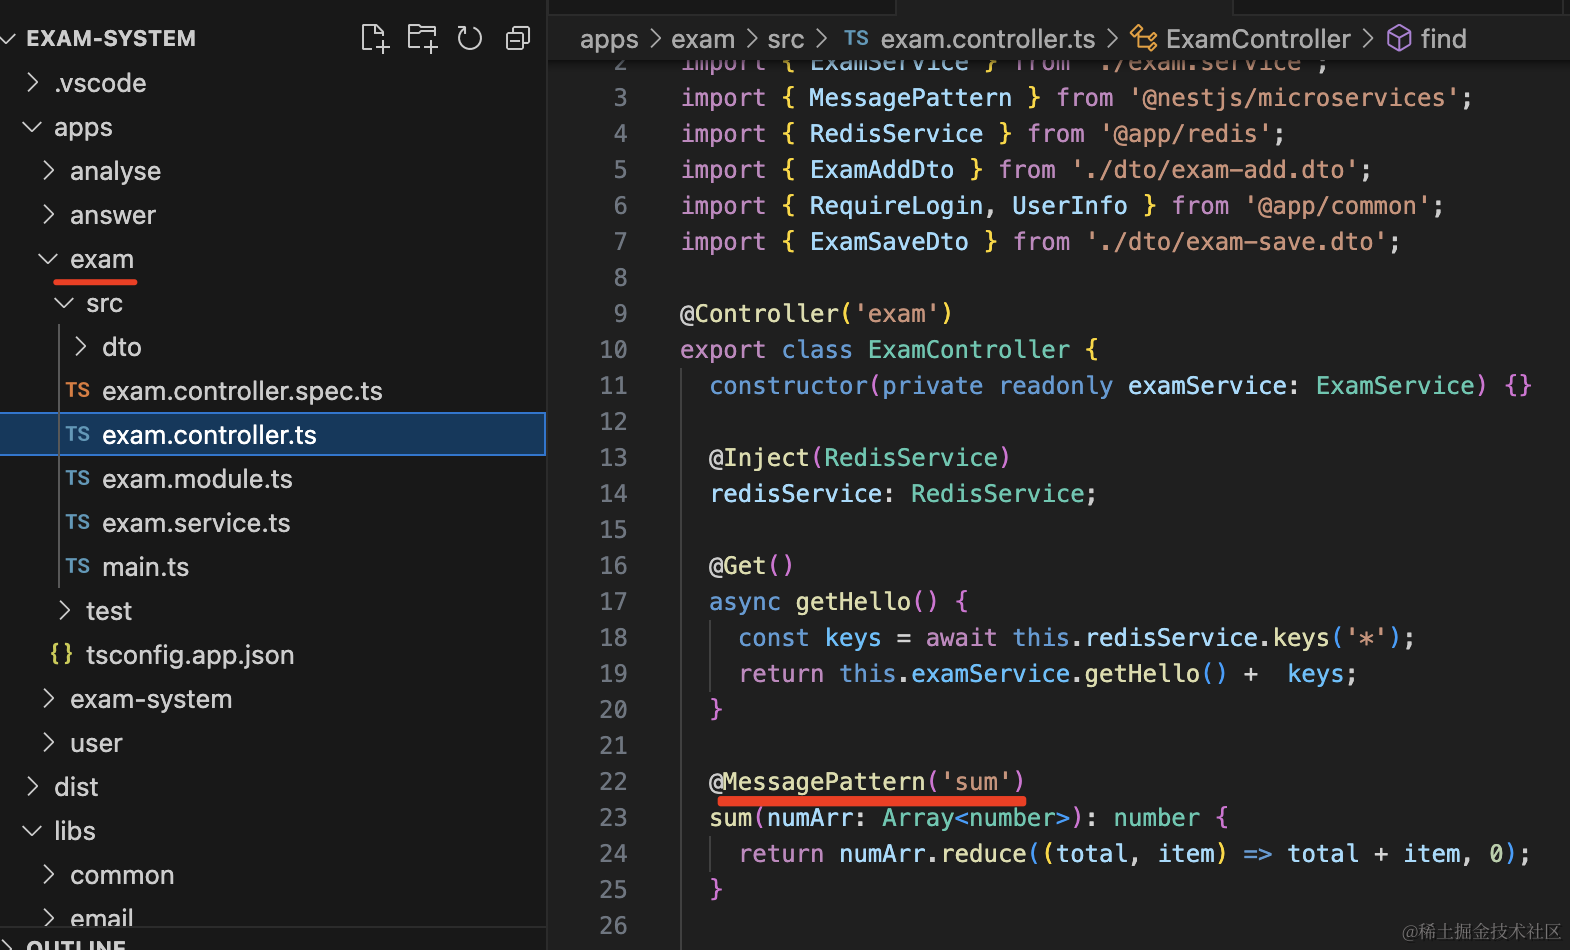Viewport: 1570px width, 950px height.
Task: Click the New Folder icon in explorer header
Action: pyautogui.click(x=422, y=39)
